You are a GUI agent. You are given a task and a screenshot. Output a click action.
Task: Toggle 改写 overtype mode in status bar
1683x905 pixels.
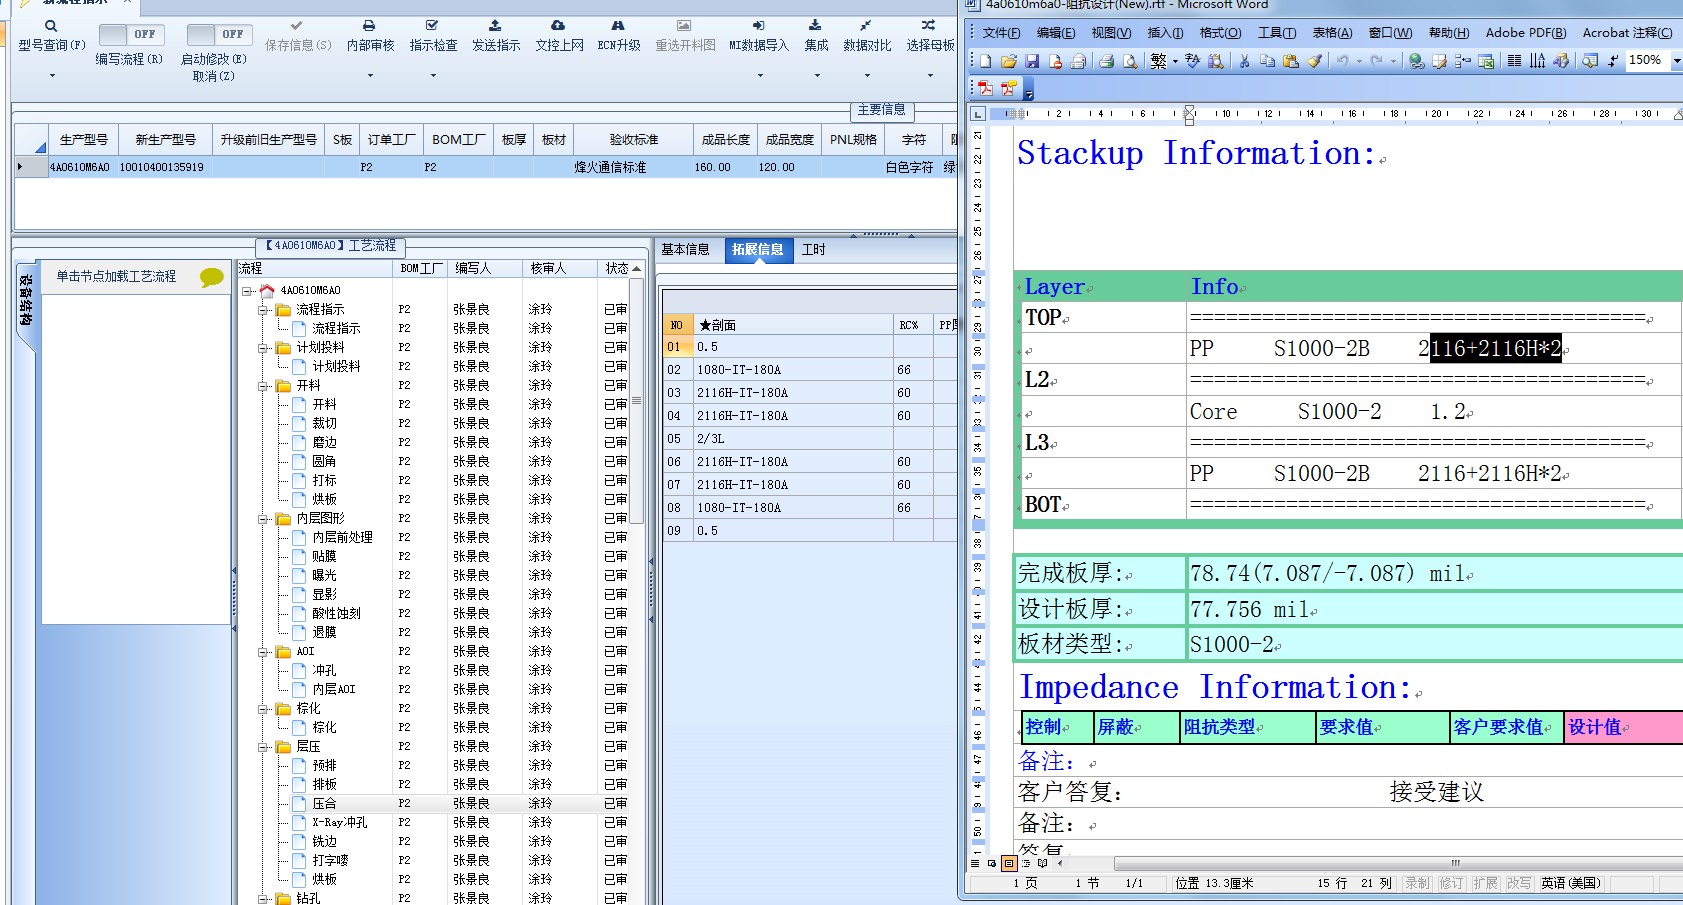coord(1519,883)
